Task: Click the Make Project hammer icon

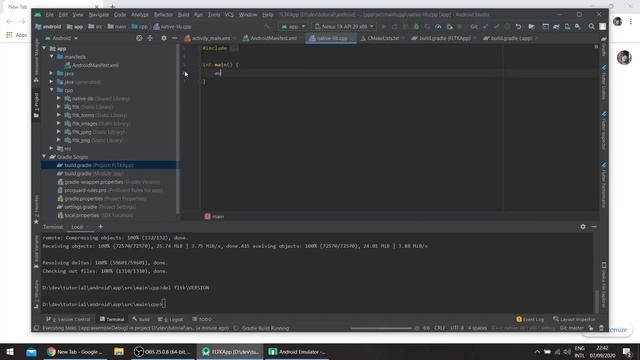Action: [268, 27]
